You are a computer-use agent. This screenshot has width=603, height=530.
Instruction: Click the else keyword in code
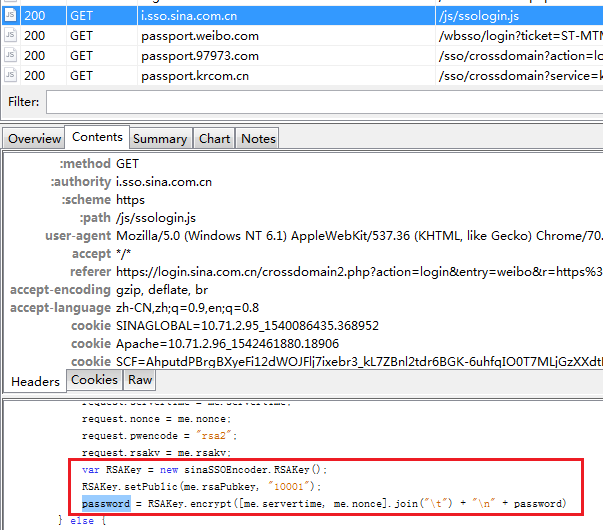click(82, 521)
